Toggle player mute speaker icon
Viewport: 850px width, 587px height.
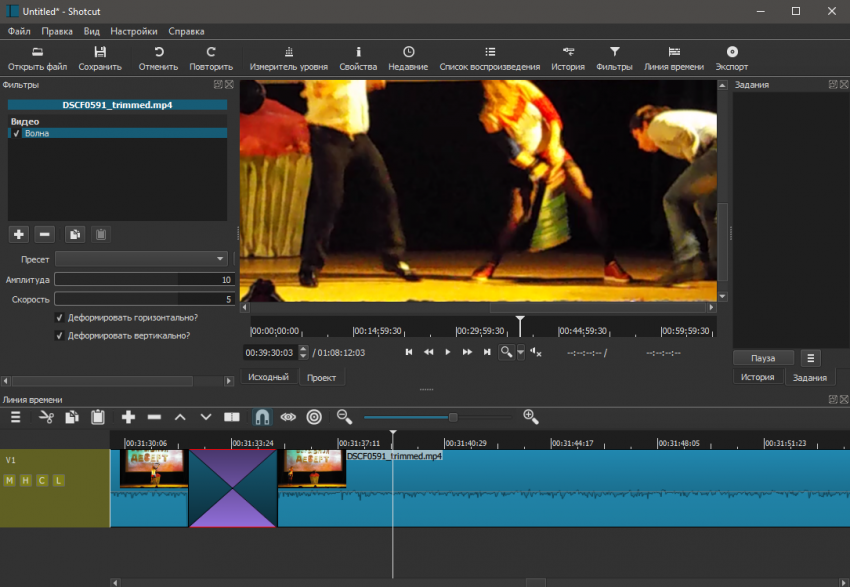tap(536, 352)
